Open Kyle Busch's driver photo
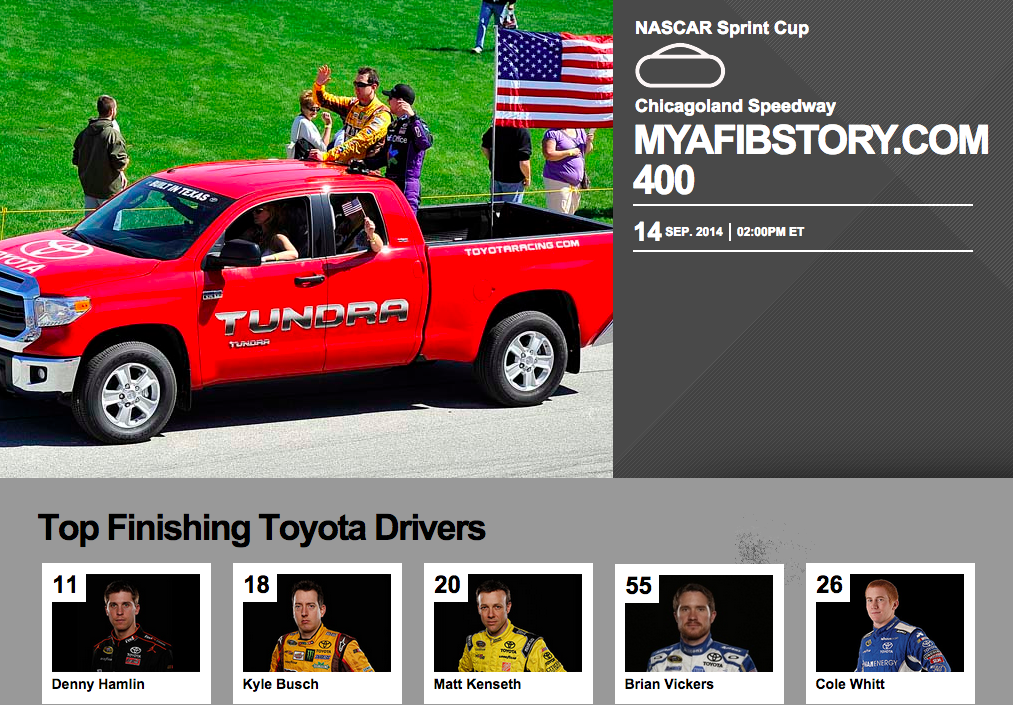This screenshot has height=705, width=1013. click(317, 623)
